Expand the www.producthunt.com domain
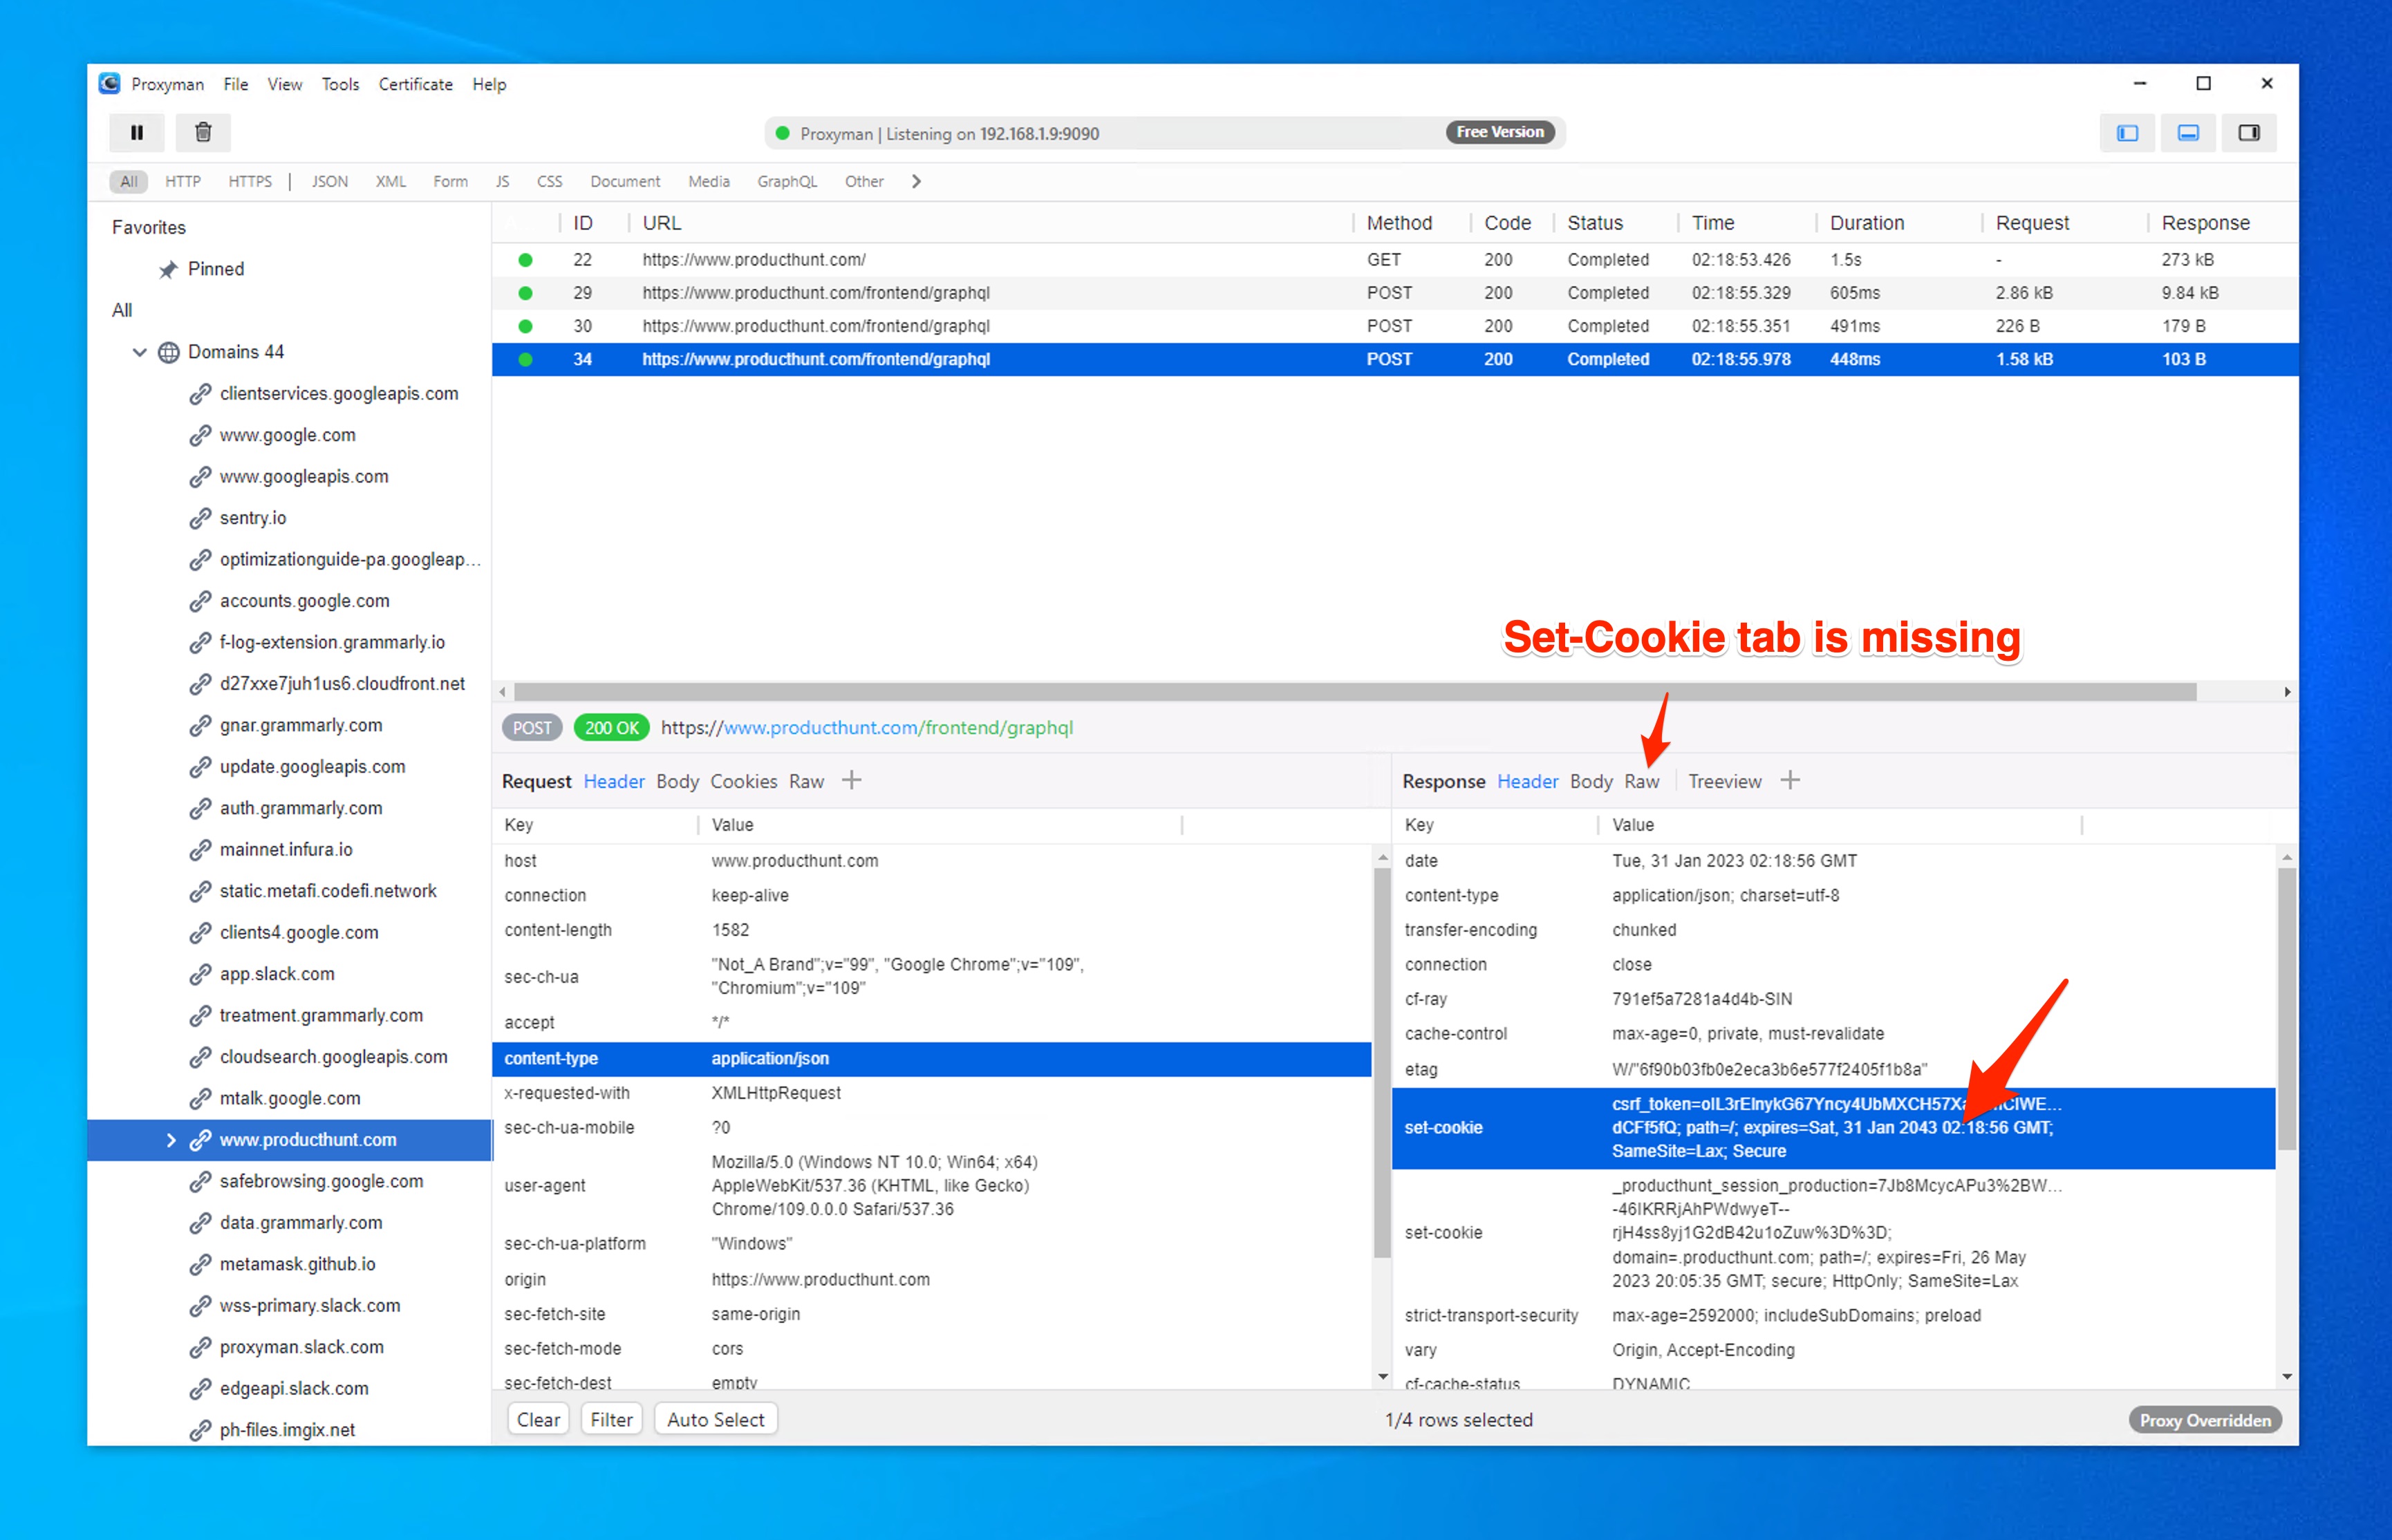Image resolution: width=2392 pixels, height=1540 pixels. pos(171,1139)
